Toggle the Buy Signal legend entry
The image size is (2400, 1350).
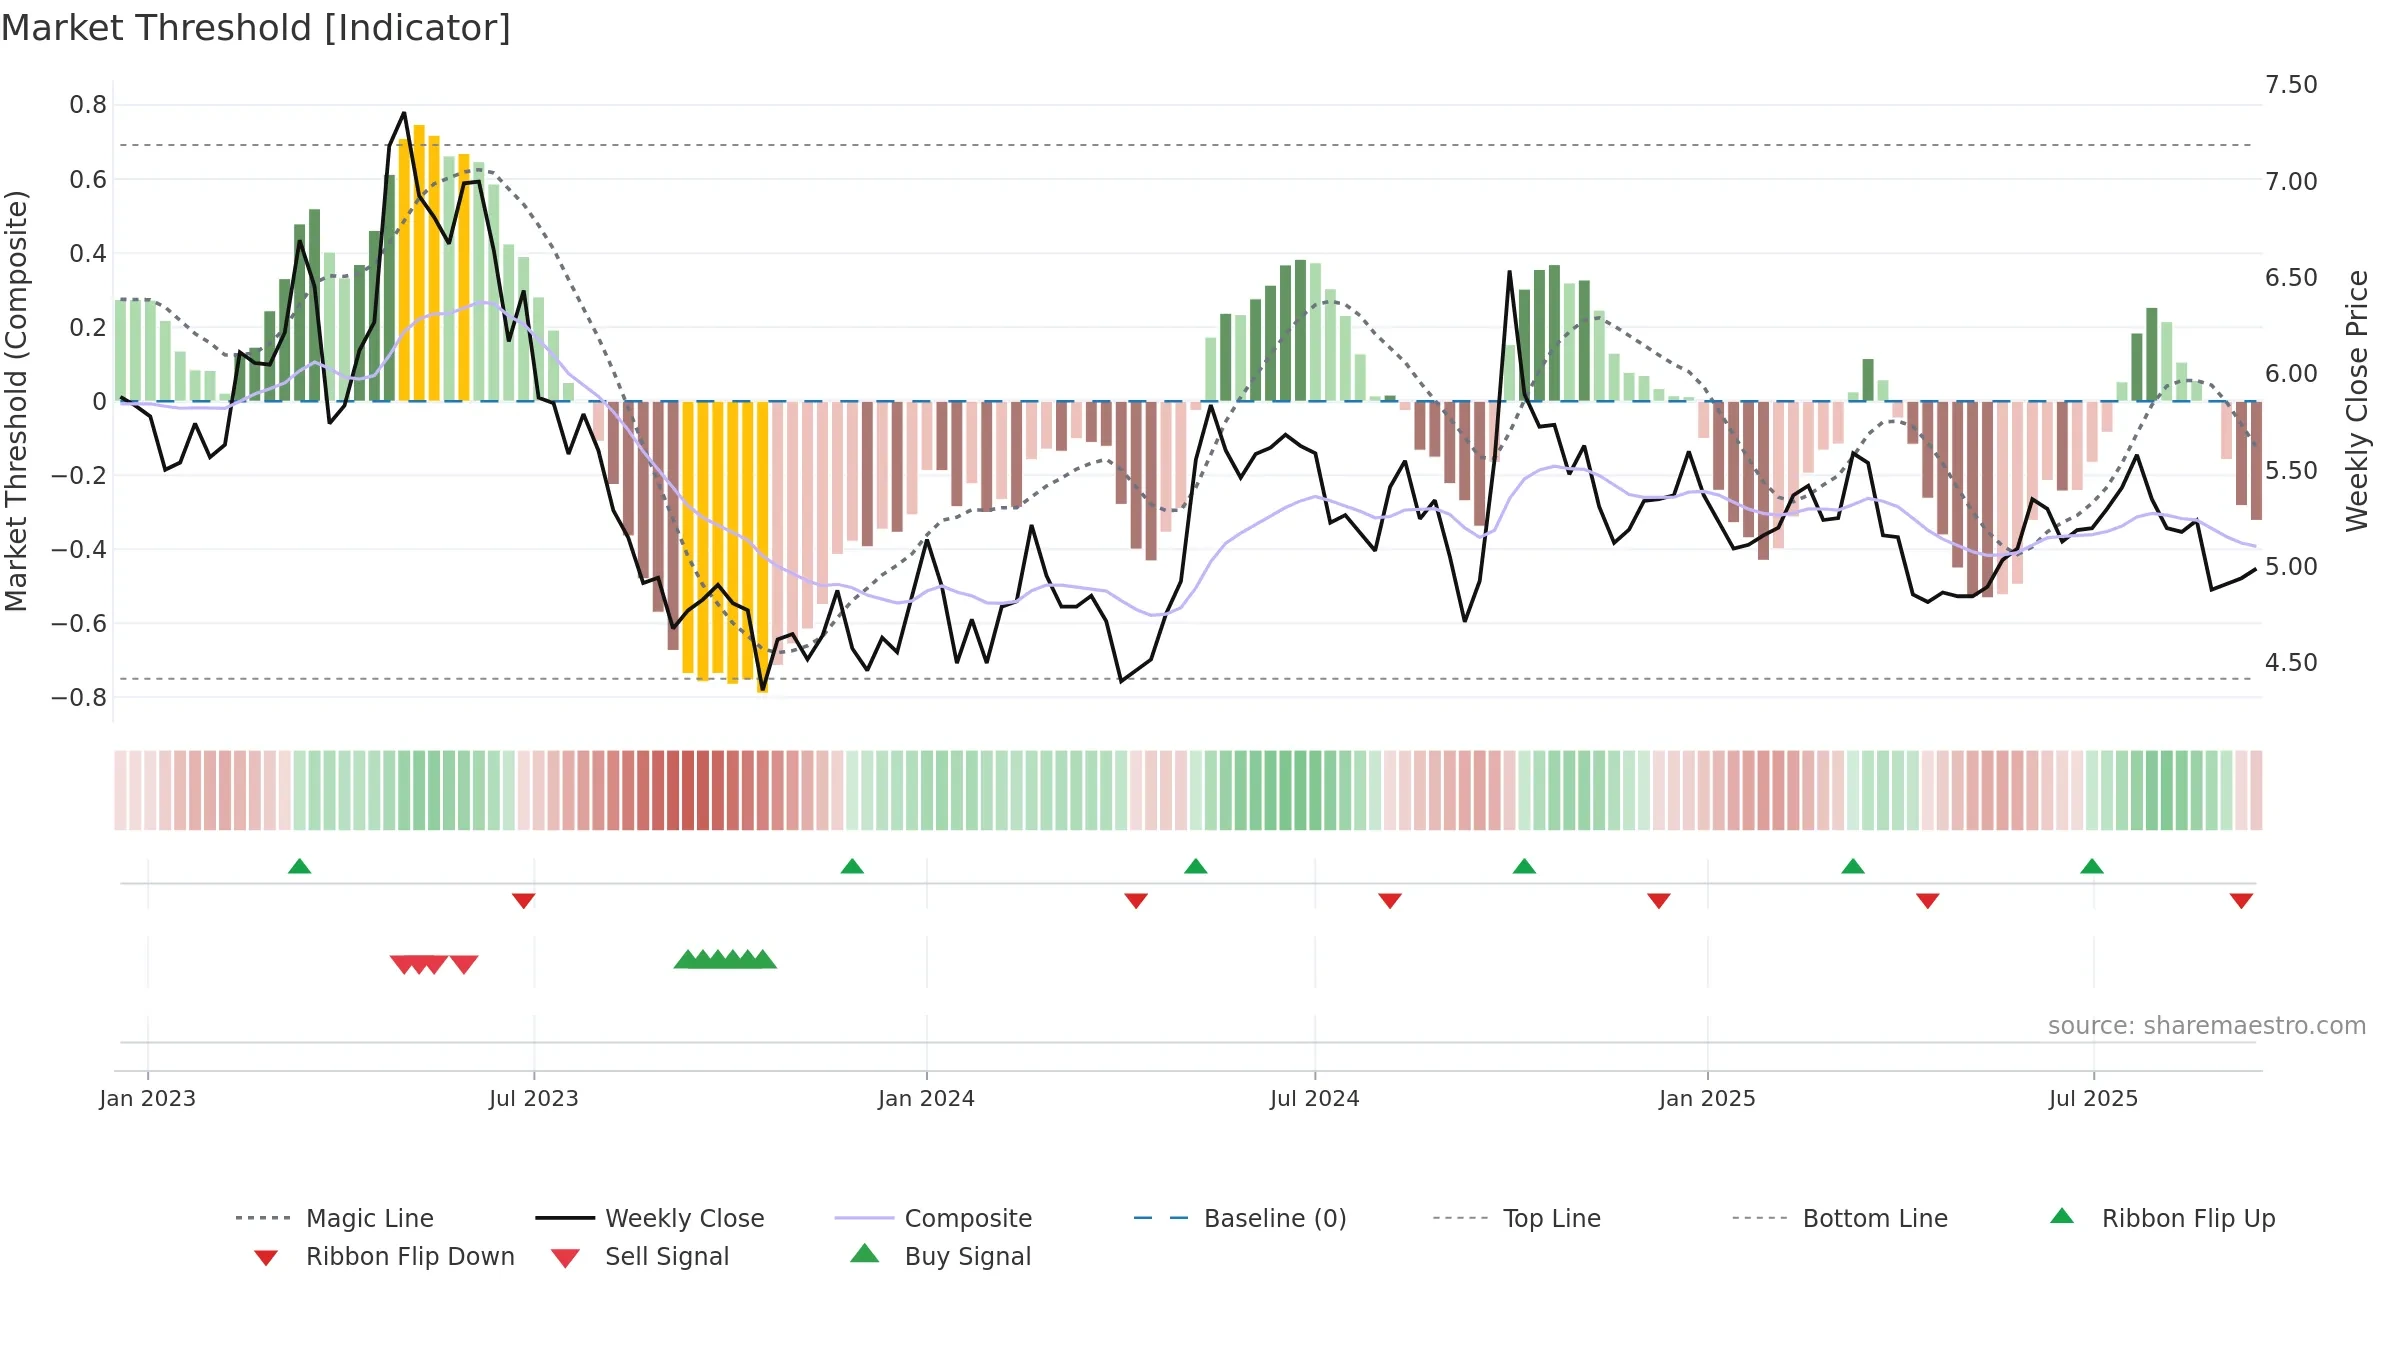tap(940, 1256)
